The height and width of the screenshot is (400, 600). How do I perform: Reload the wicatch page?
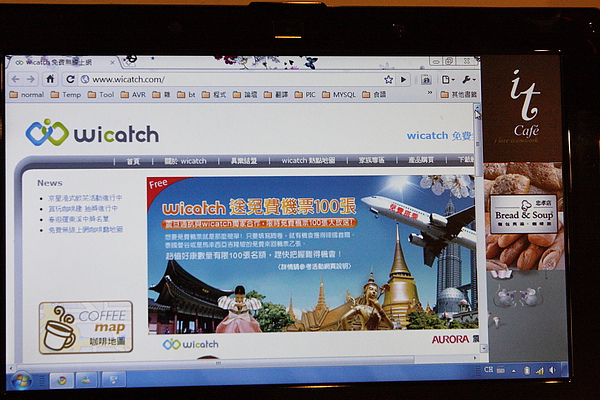(70, 79)
